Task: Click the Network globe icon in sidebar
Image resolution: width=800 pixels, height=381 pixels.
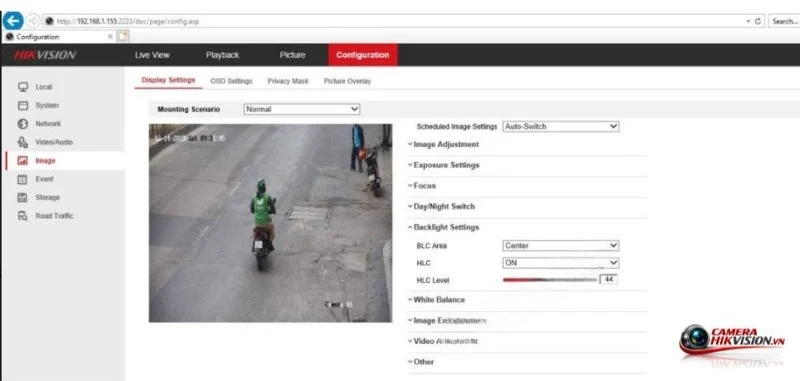Action: (x=22, y=124)
